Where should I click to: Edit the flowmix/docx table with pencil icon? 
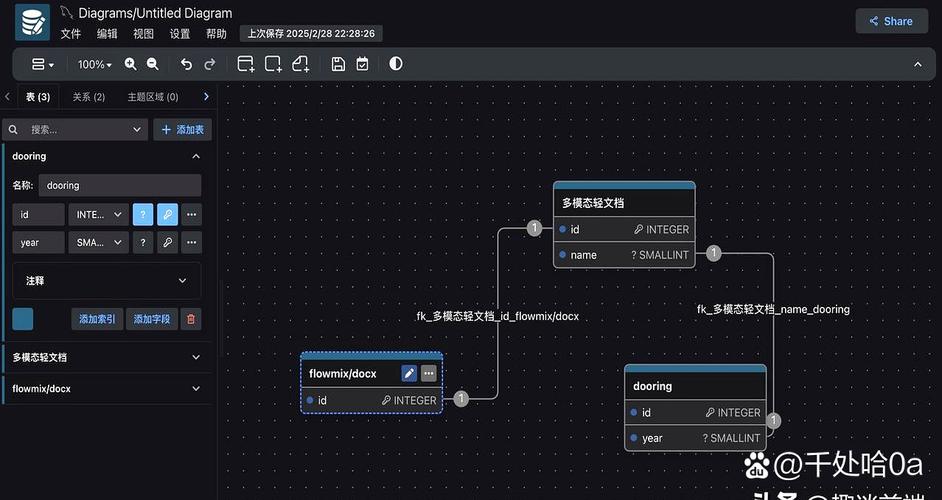point(409,373)
